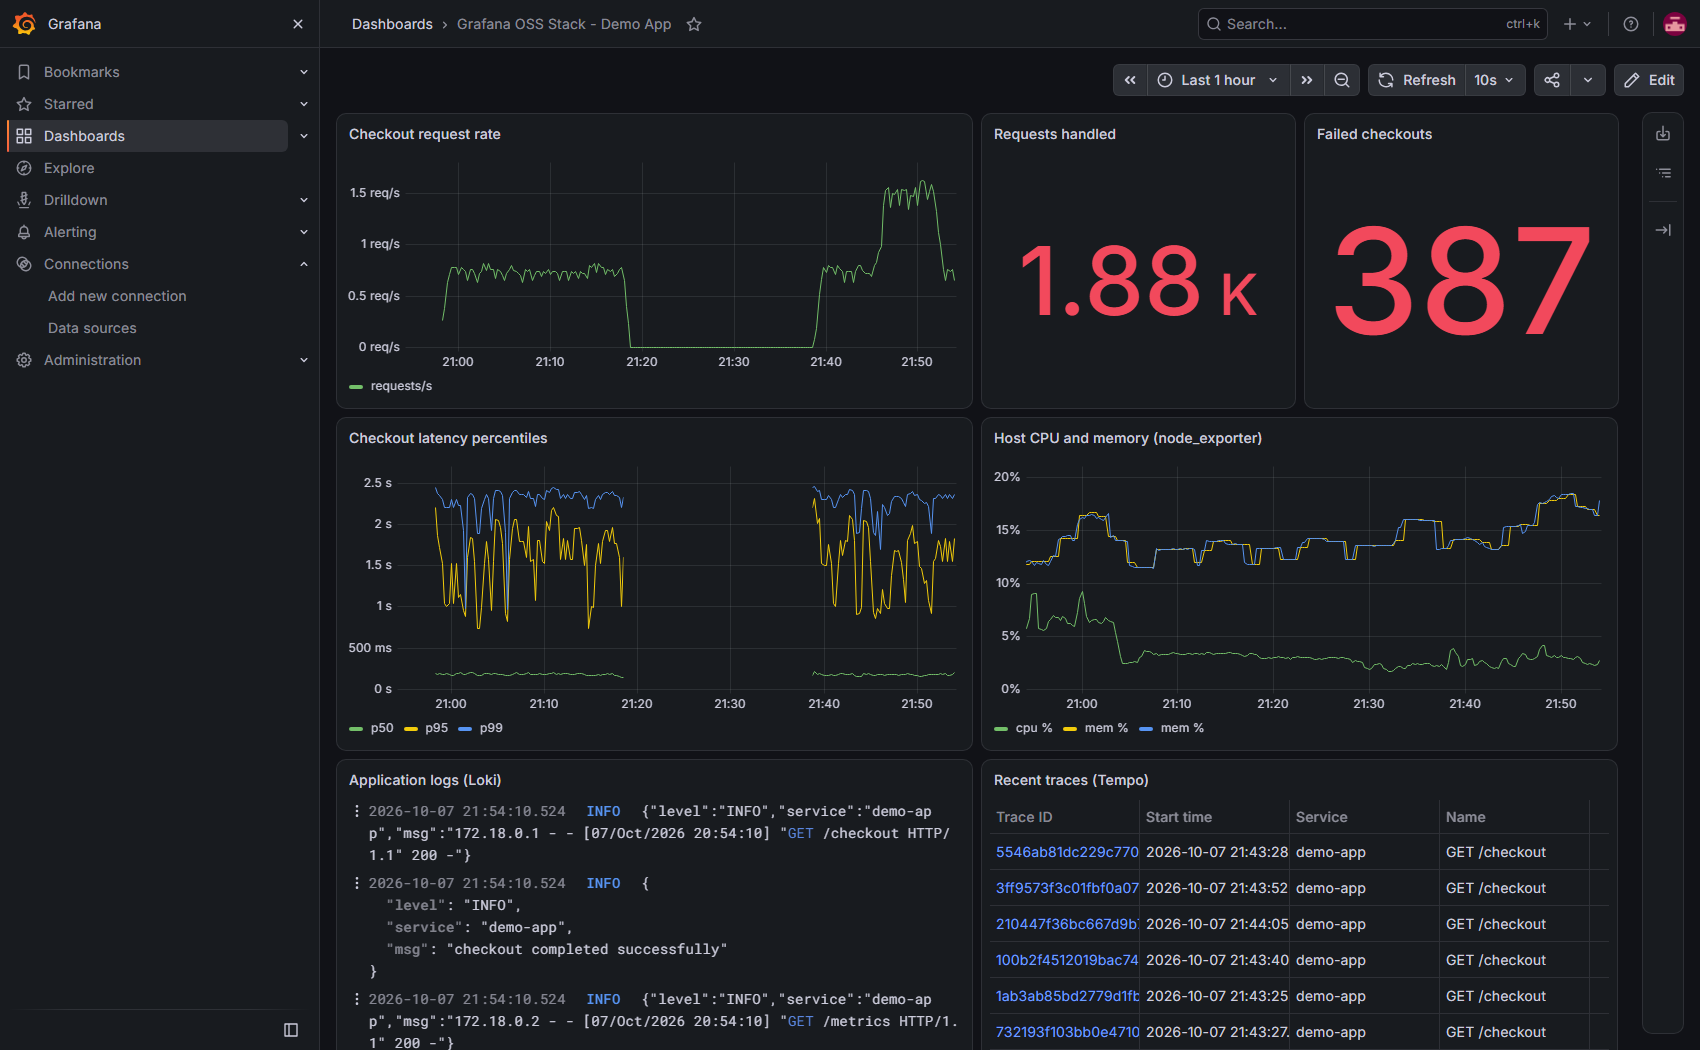Move time range backwards
This screenshot has width=1700, height=1050.
click(1130, 80)
